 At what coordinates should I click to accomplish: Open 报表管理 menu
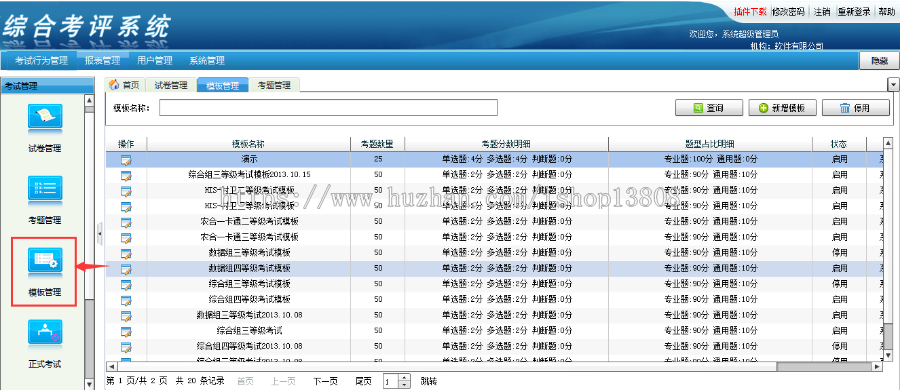pyautogui.click(x=103, y=60)
